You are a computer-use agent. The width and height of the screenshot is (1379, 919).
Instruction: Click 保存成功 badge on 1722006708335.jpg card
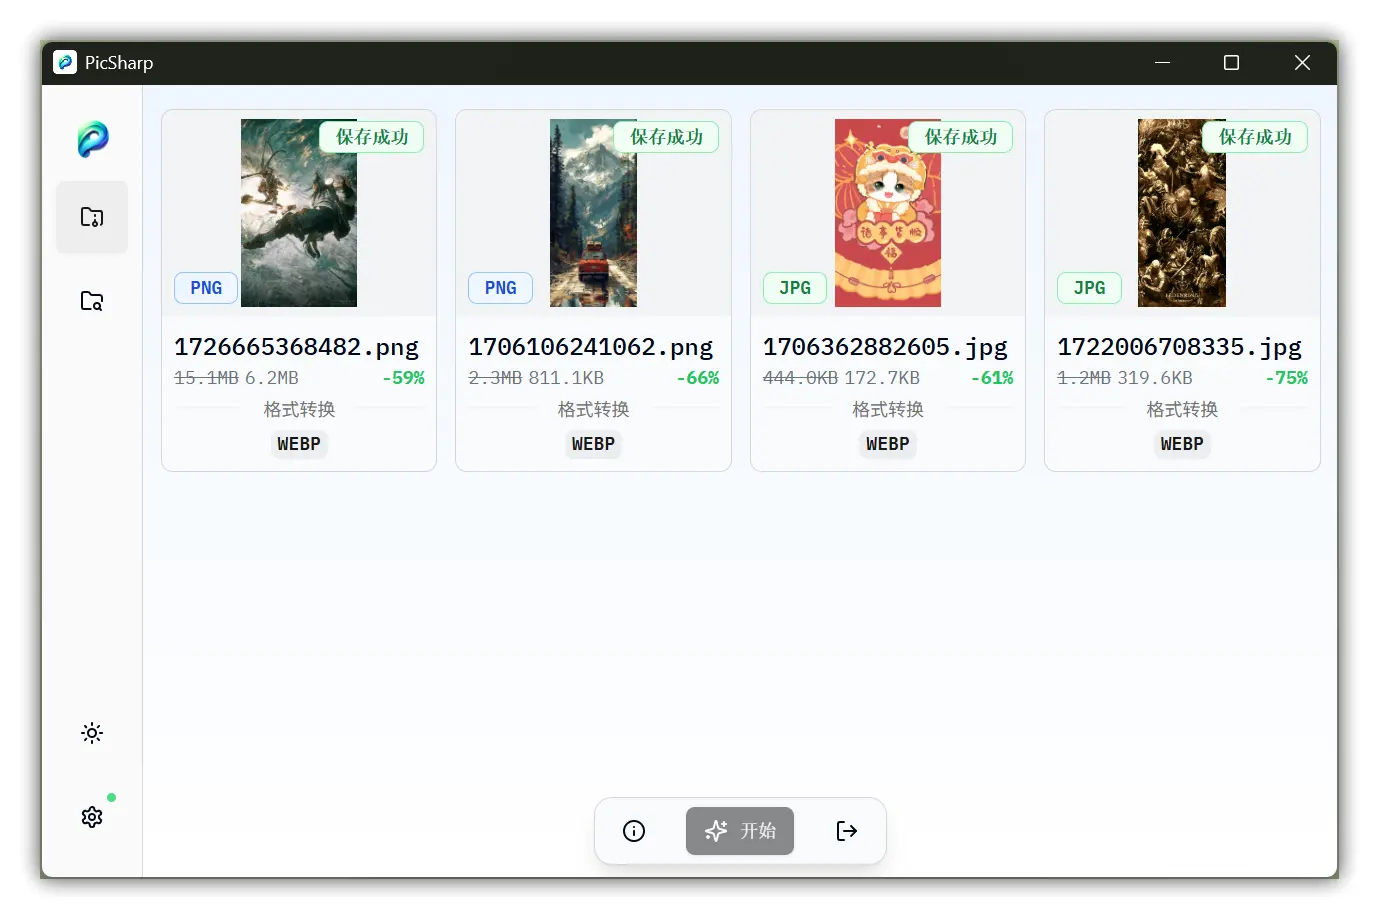pyautogui.click(x=1255, y=137)
